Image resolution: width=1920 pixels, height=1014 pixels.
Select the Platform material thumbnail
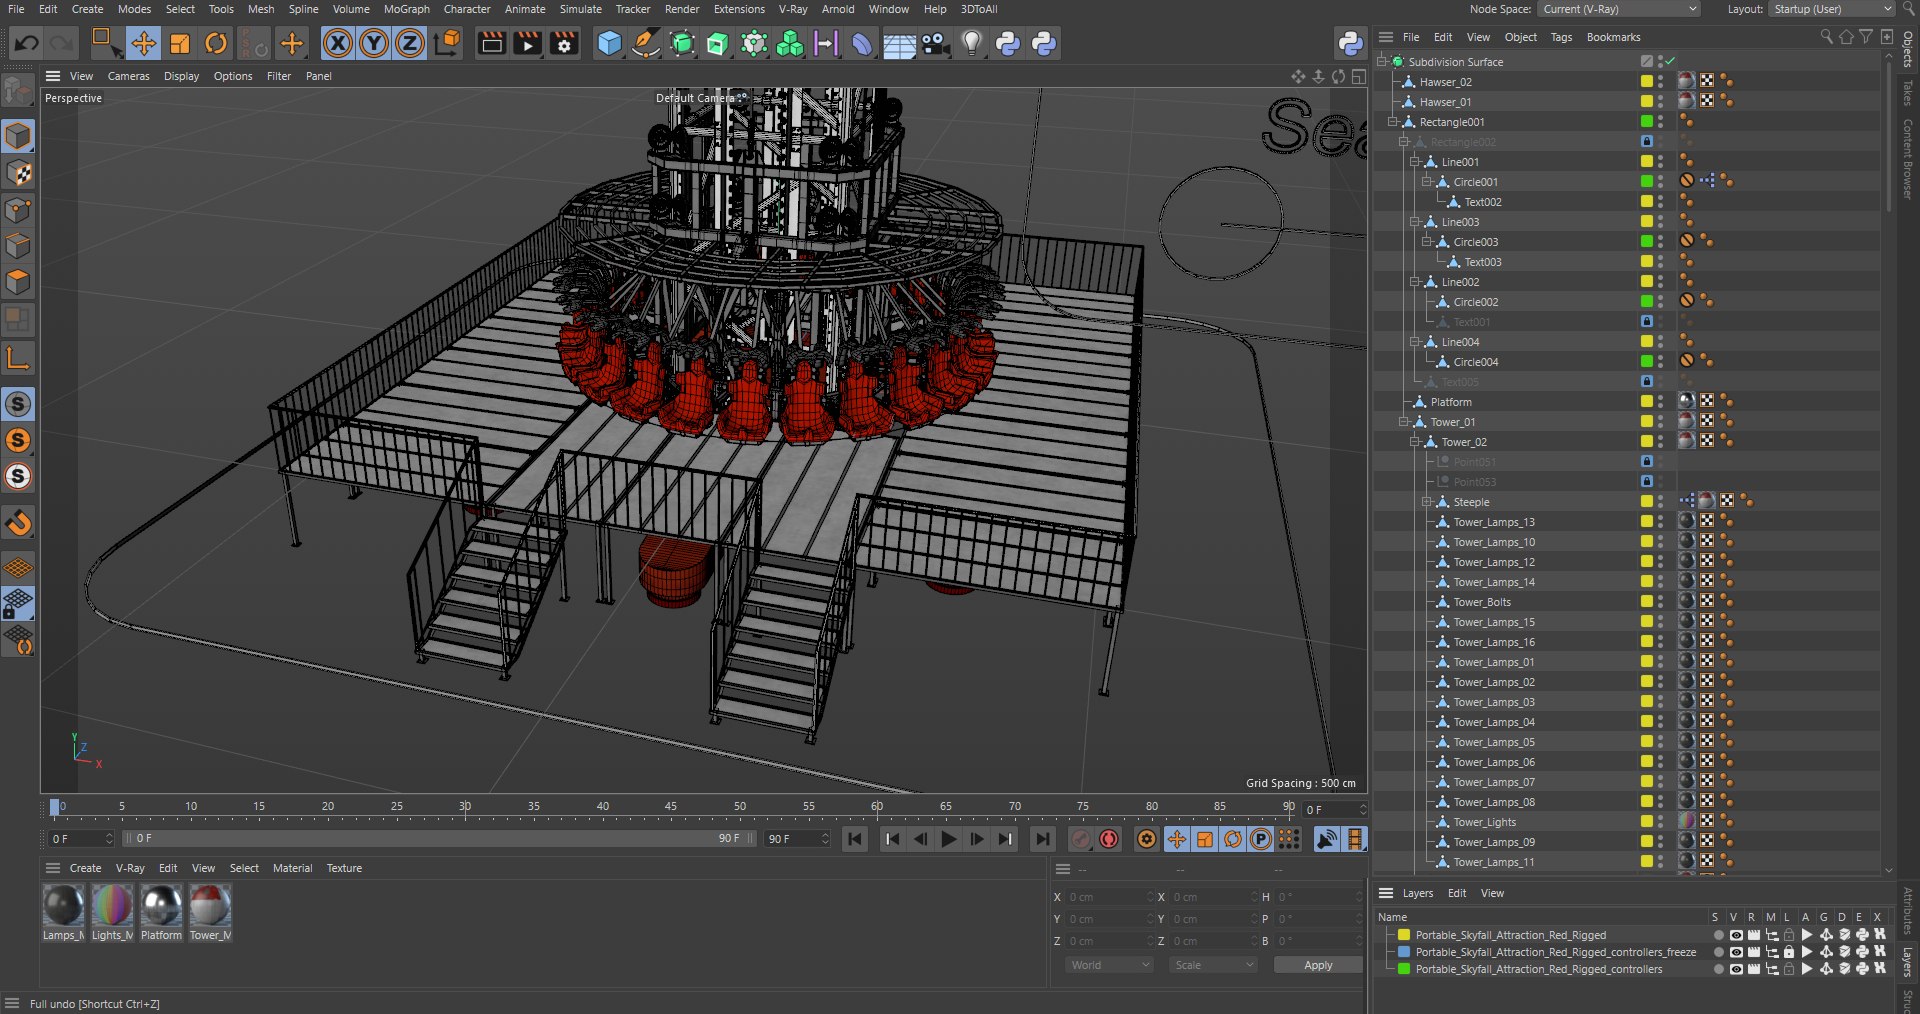pos(161,906)
